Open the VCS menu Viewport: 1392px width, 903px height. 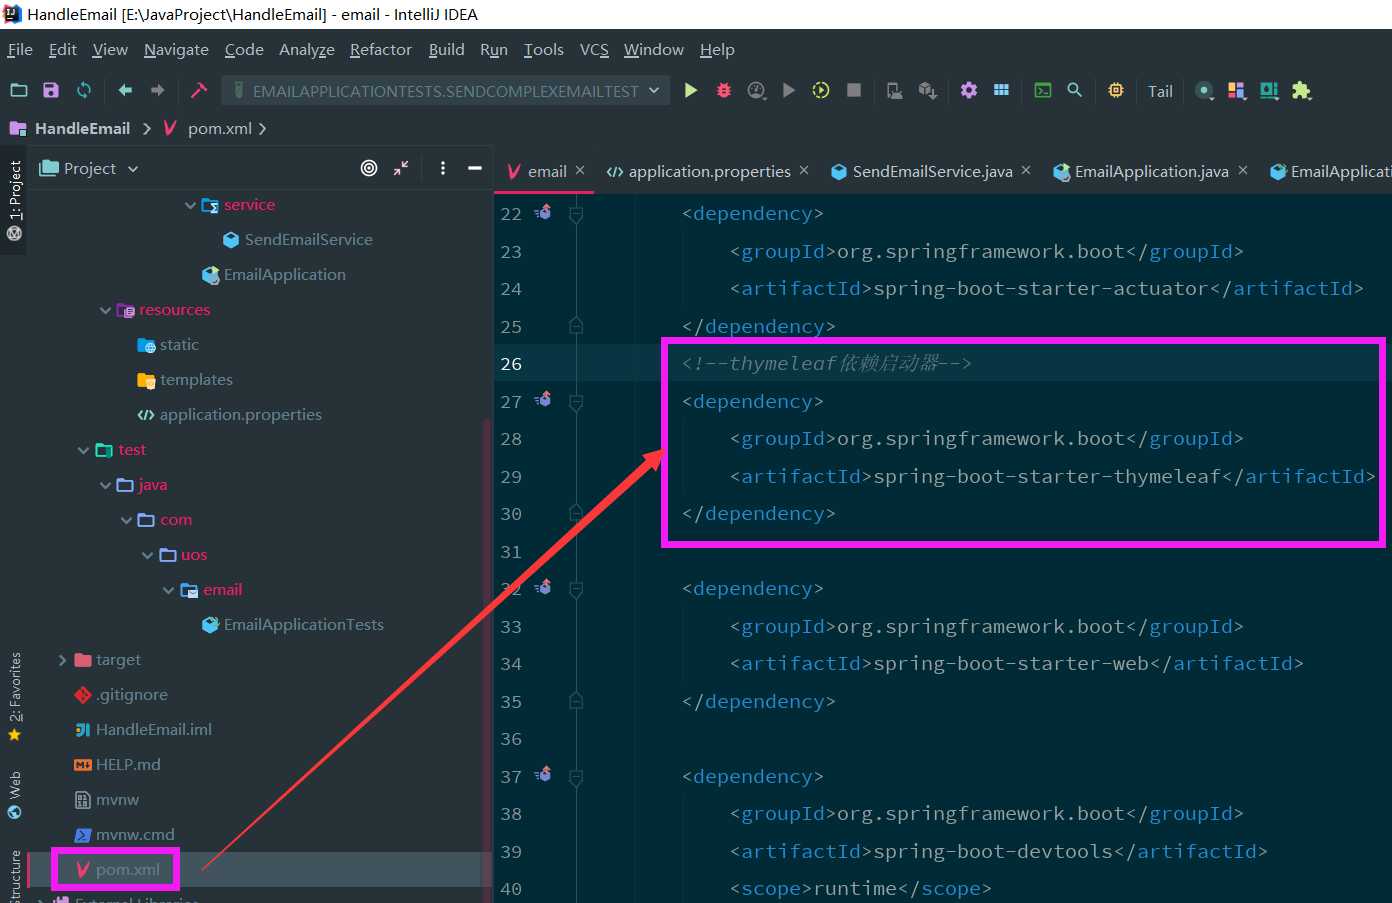(594, 49)
